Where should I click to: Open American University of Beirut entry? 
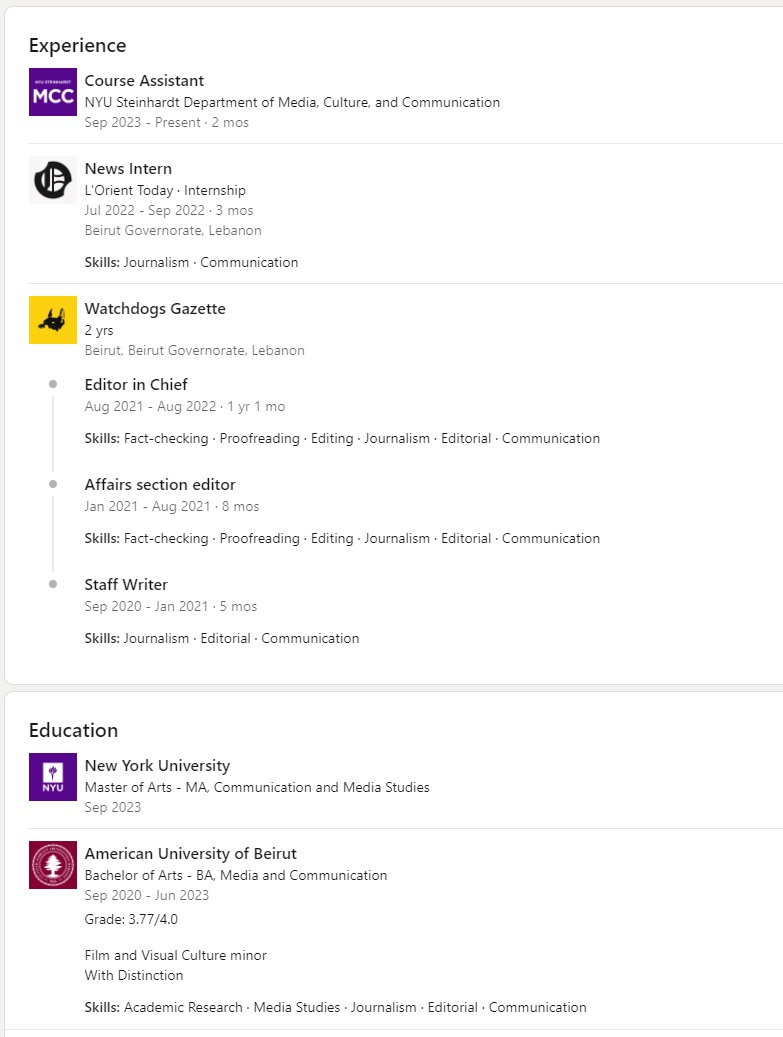pos(190,854)
